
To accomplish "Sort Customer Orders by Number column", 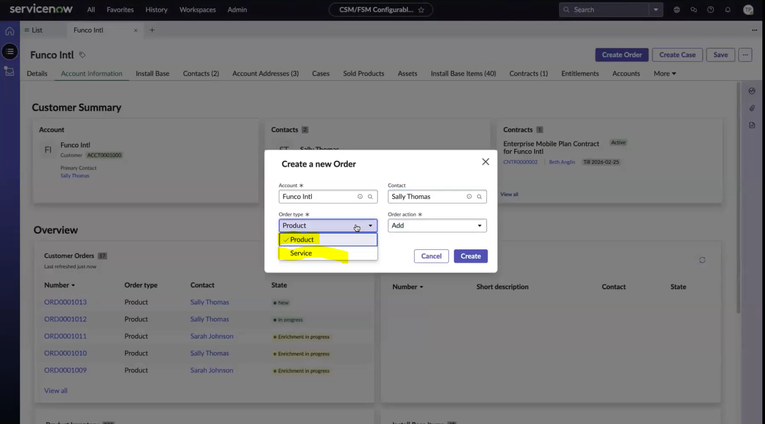I will (x=60, y=285).
